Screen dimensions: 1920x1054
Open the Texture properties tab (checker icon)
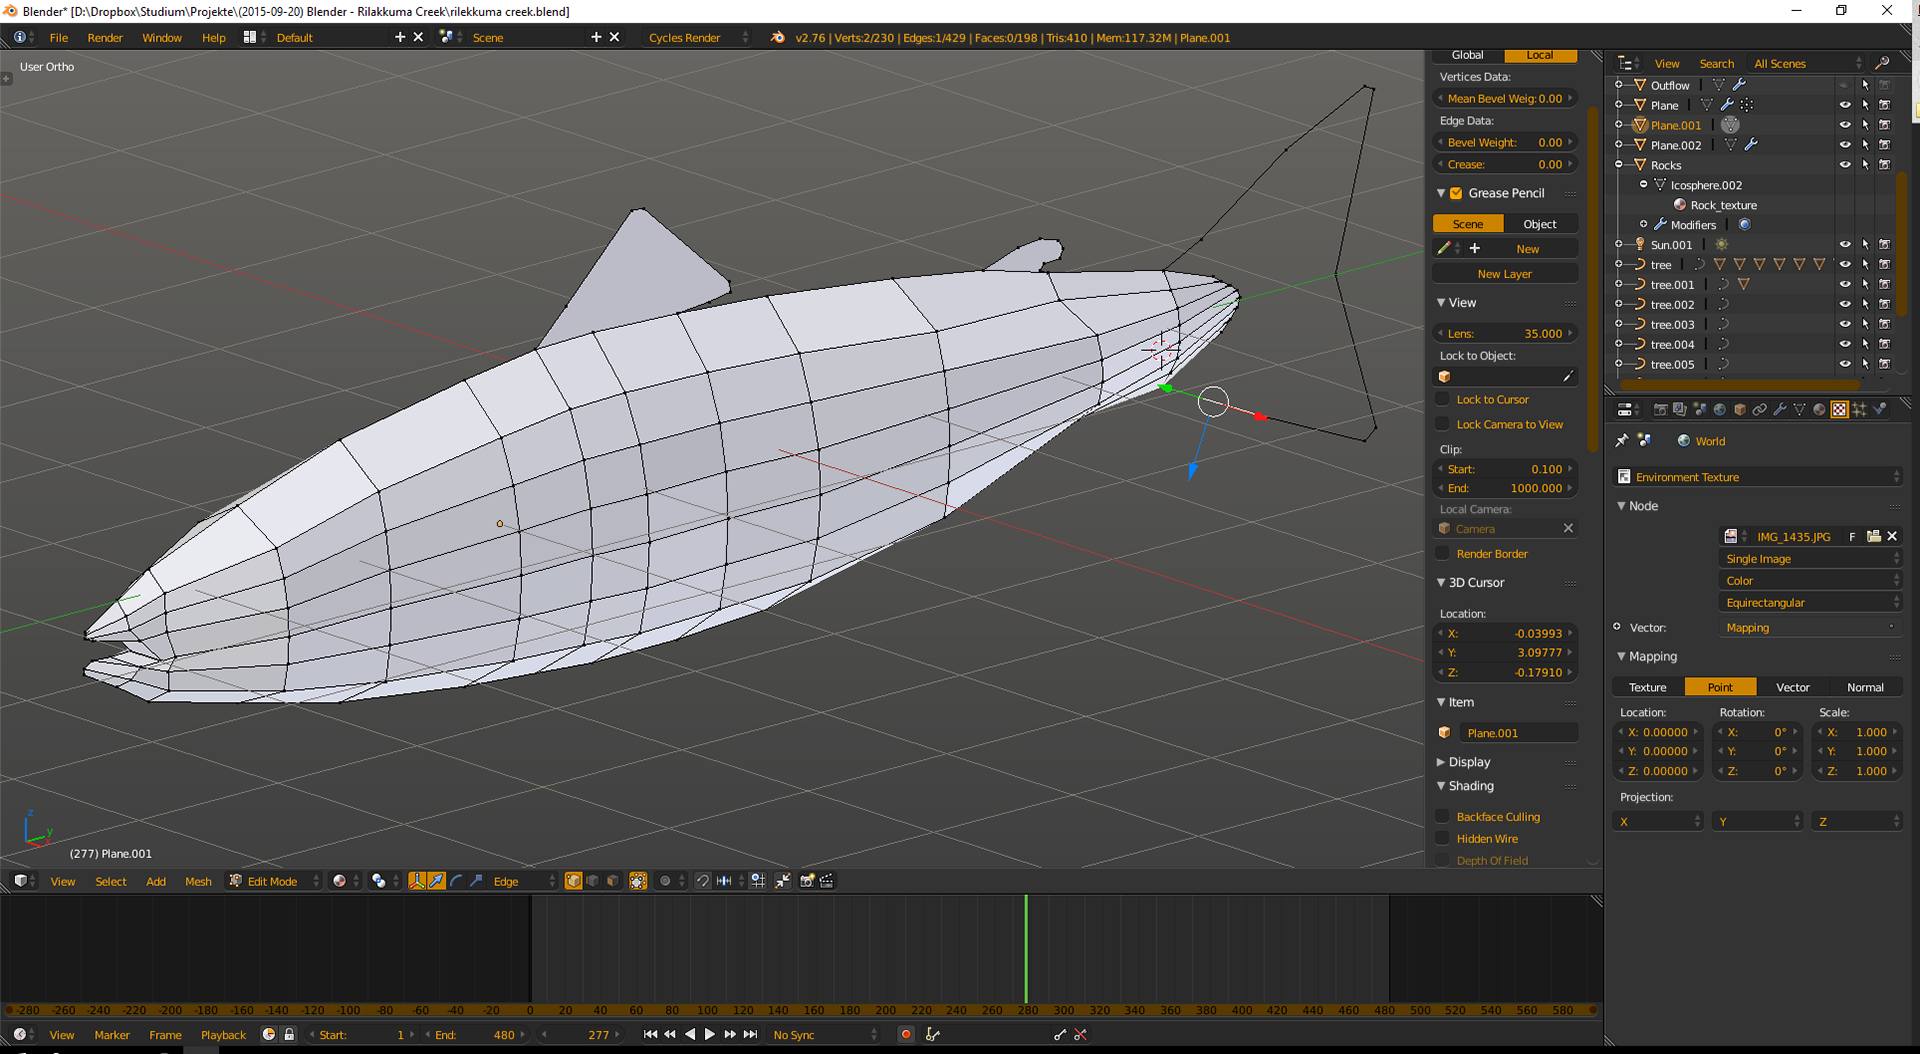1839,409
